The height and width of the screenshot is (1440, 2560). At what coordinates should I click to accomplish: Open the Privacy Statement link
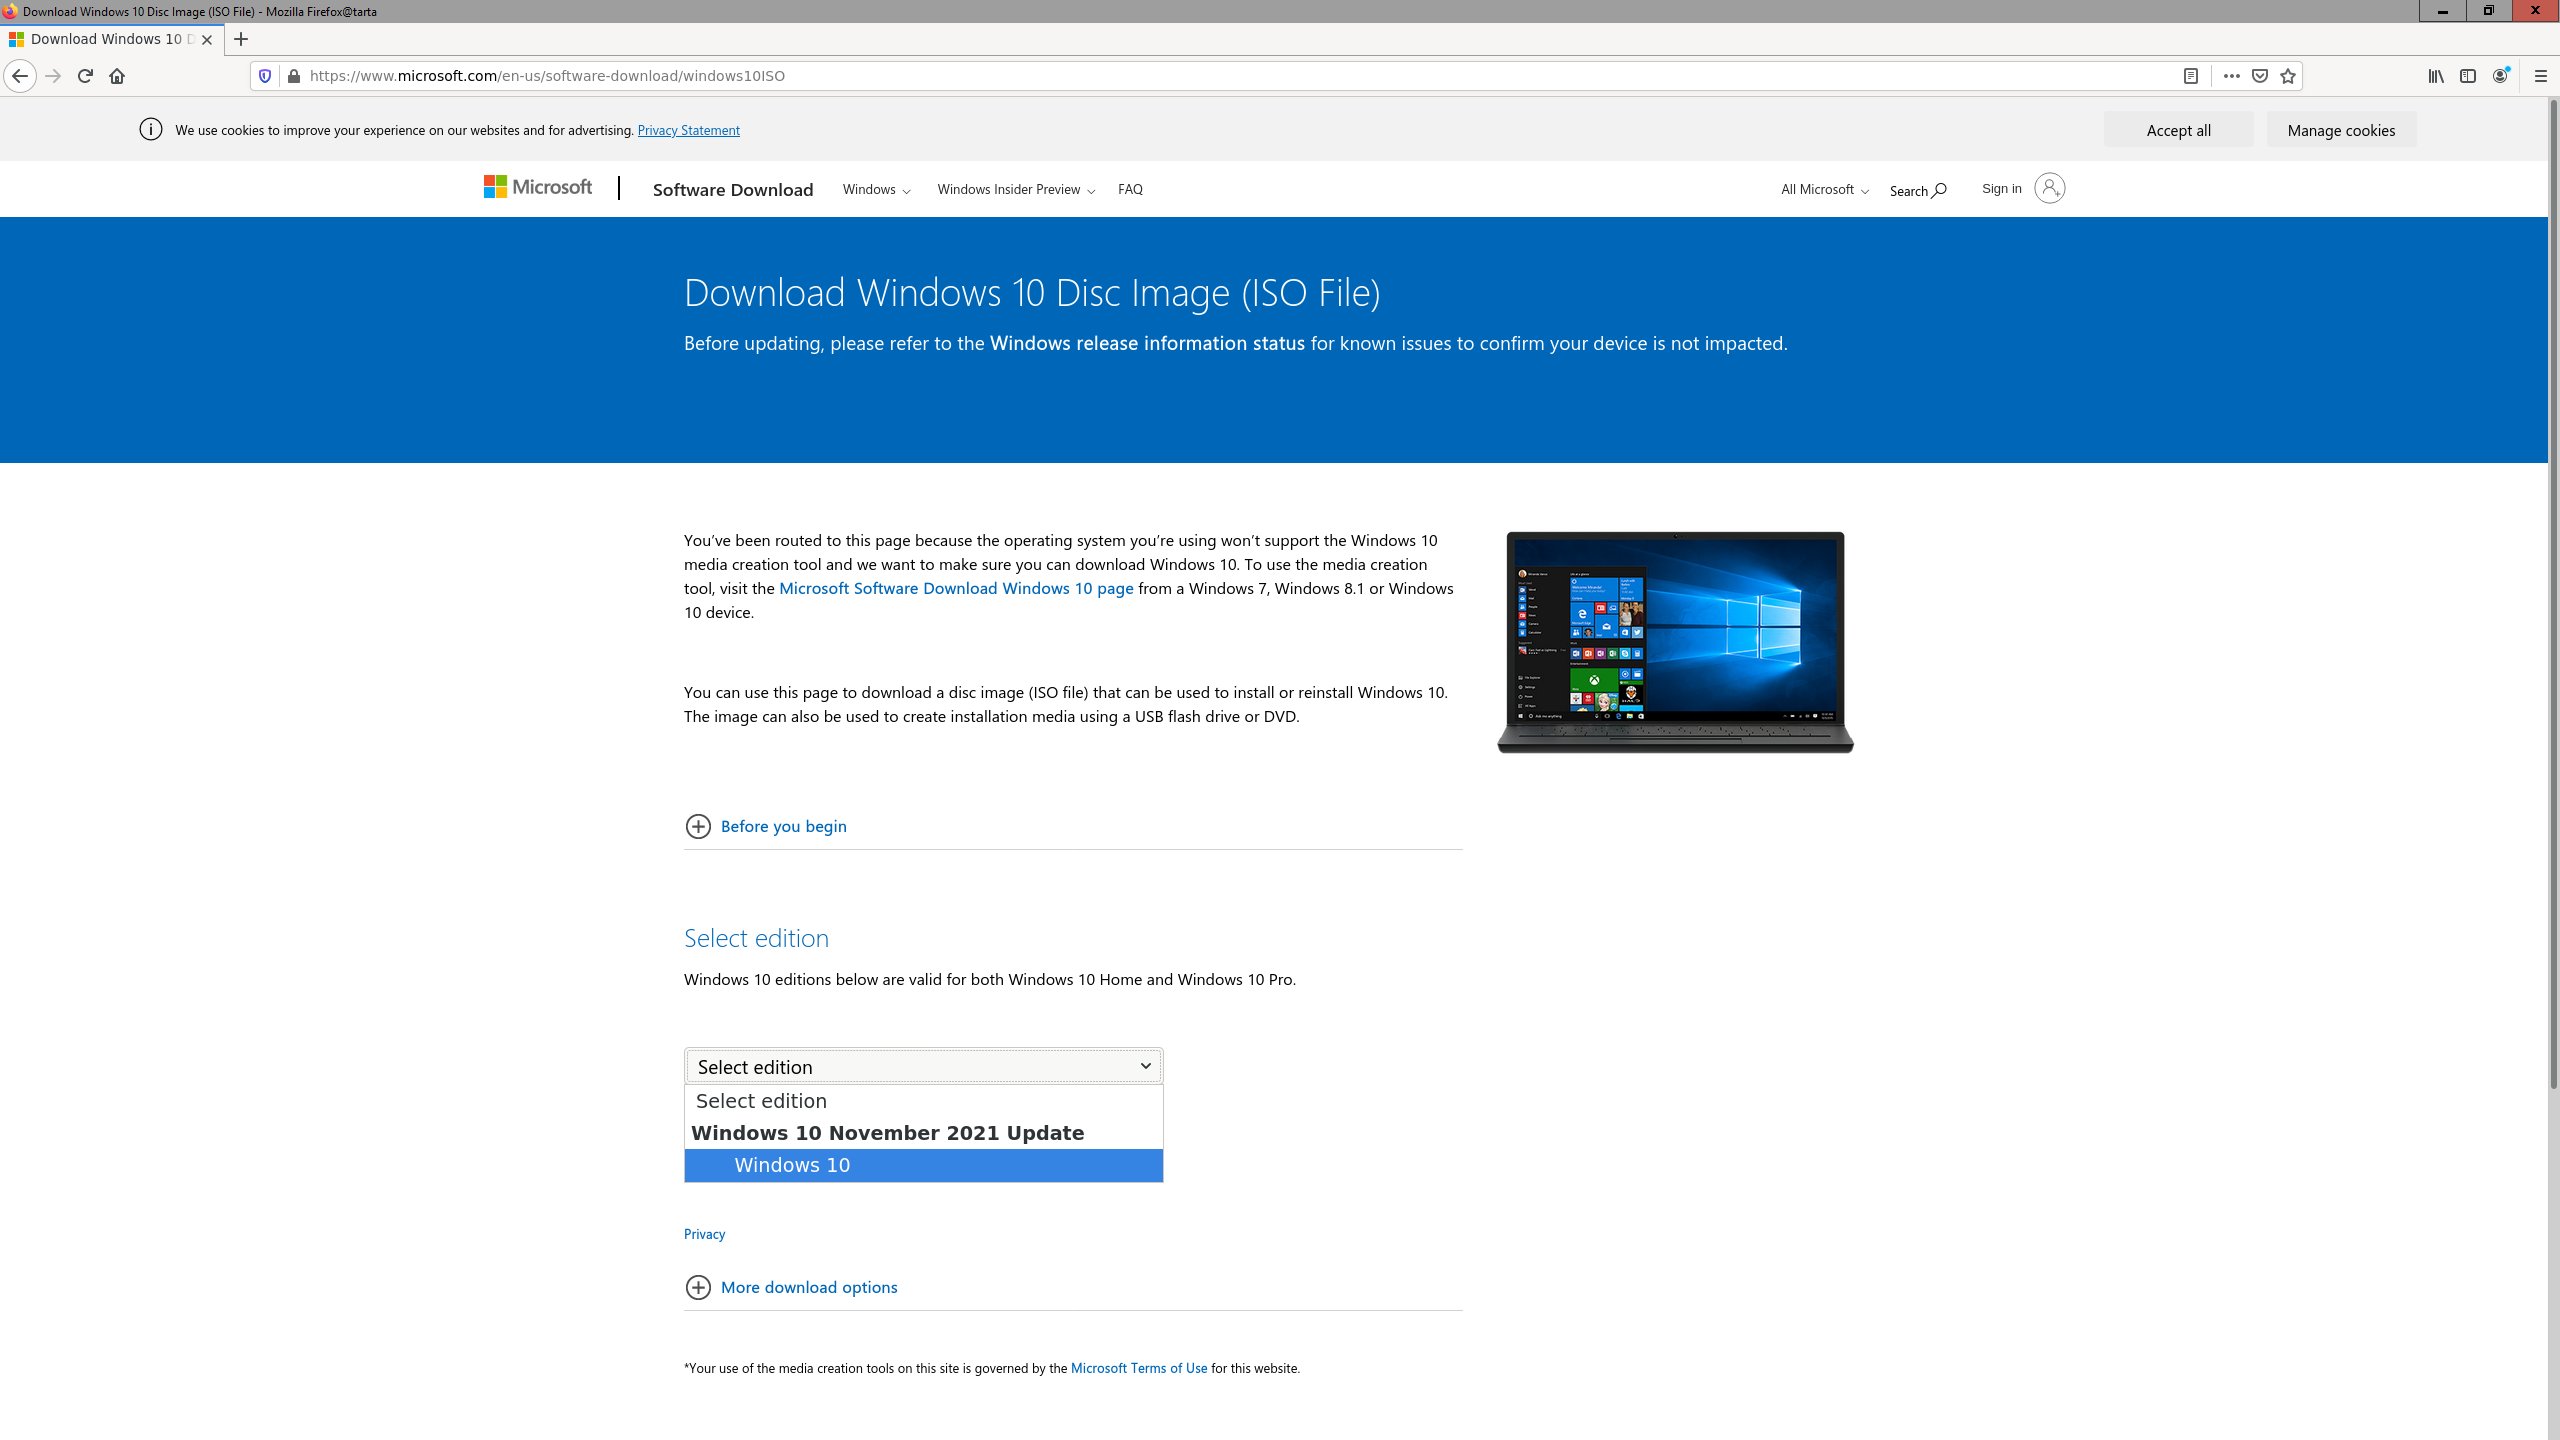click(x=688, y=130)
